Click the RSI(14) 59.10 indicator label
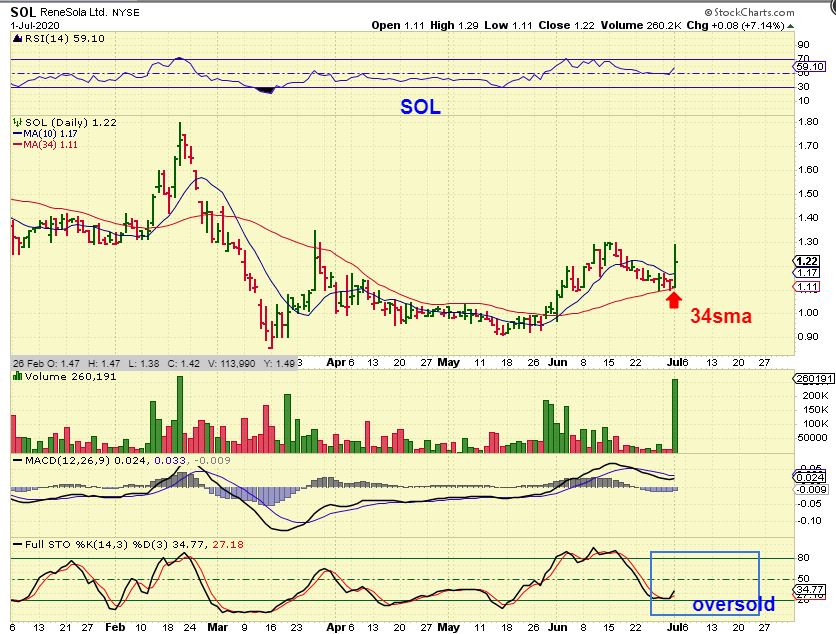This screenshot has height=634, width=836. click(x=65, y=38)
